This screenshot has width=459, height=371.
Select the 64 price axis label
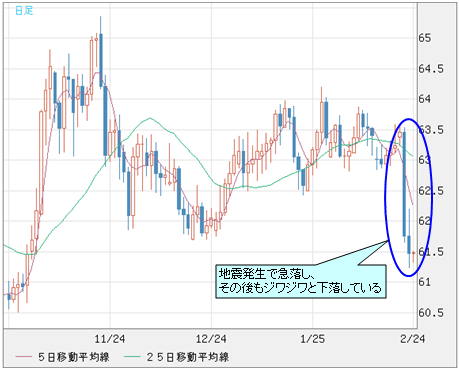click(x=425, y=99)
